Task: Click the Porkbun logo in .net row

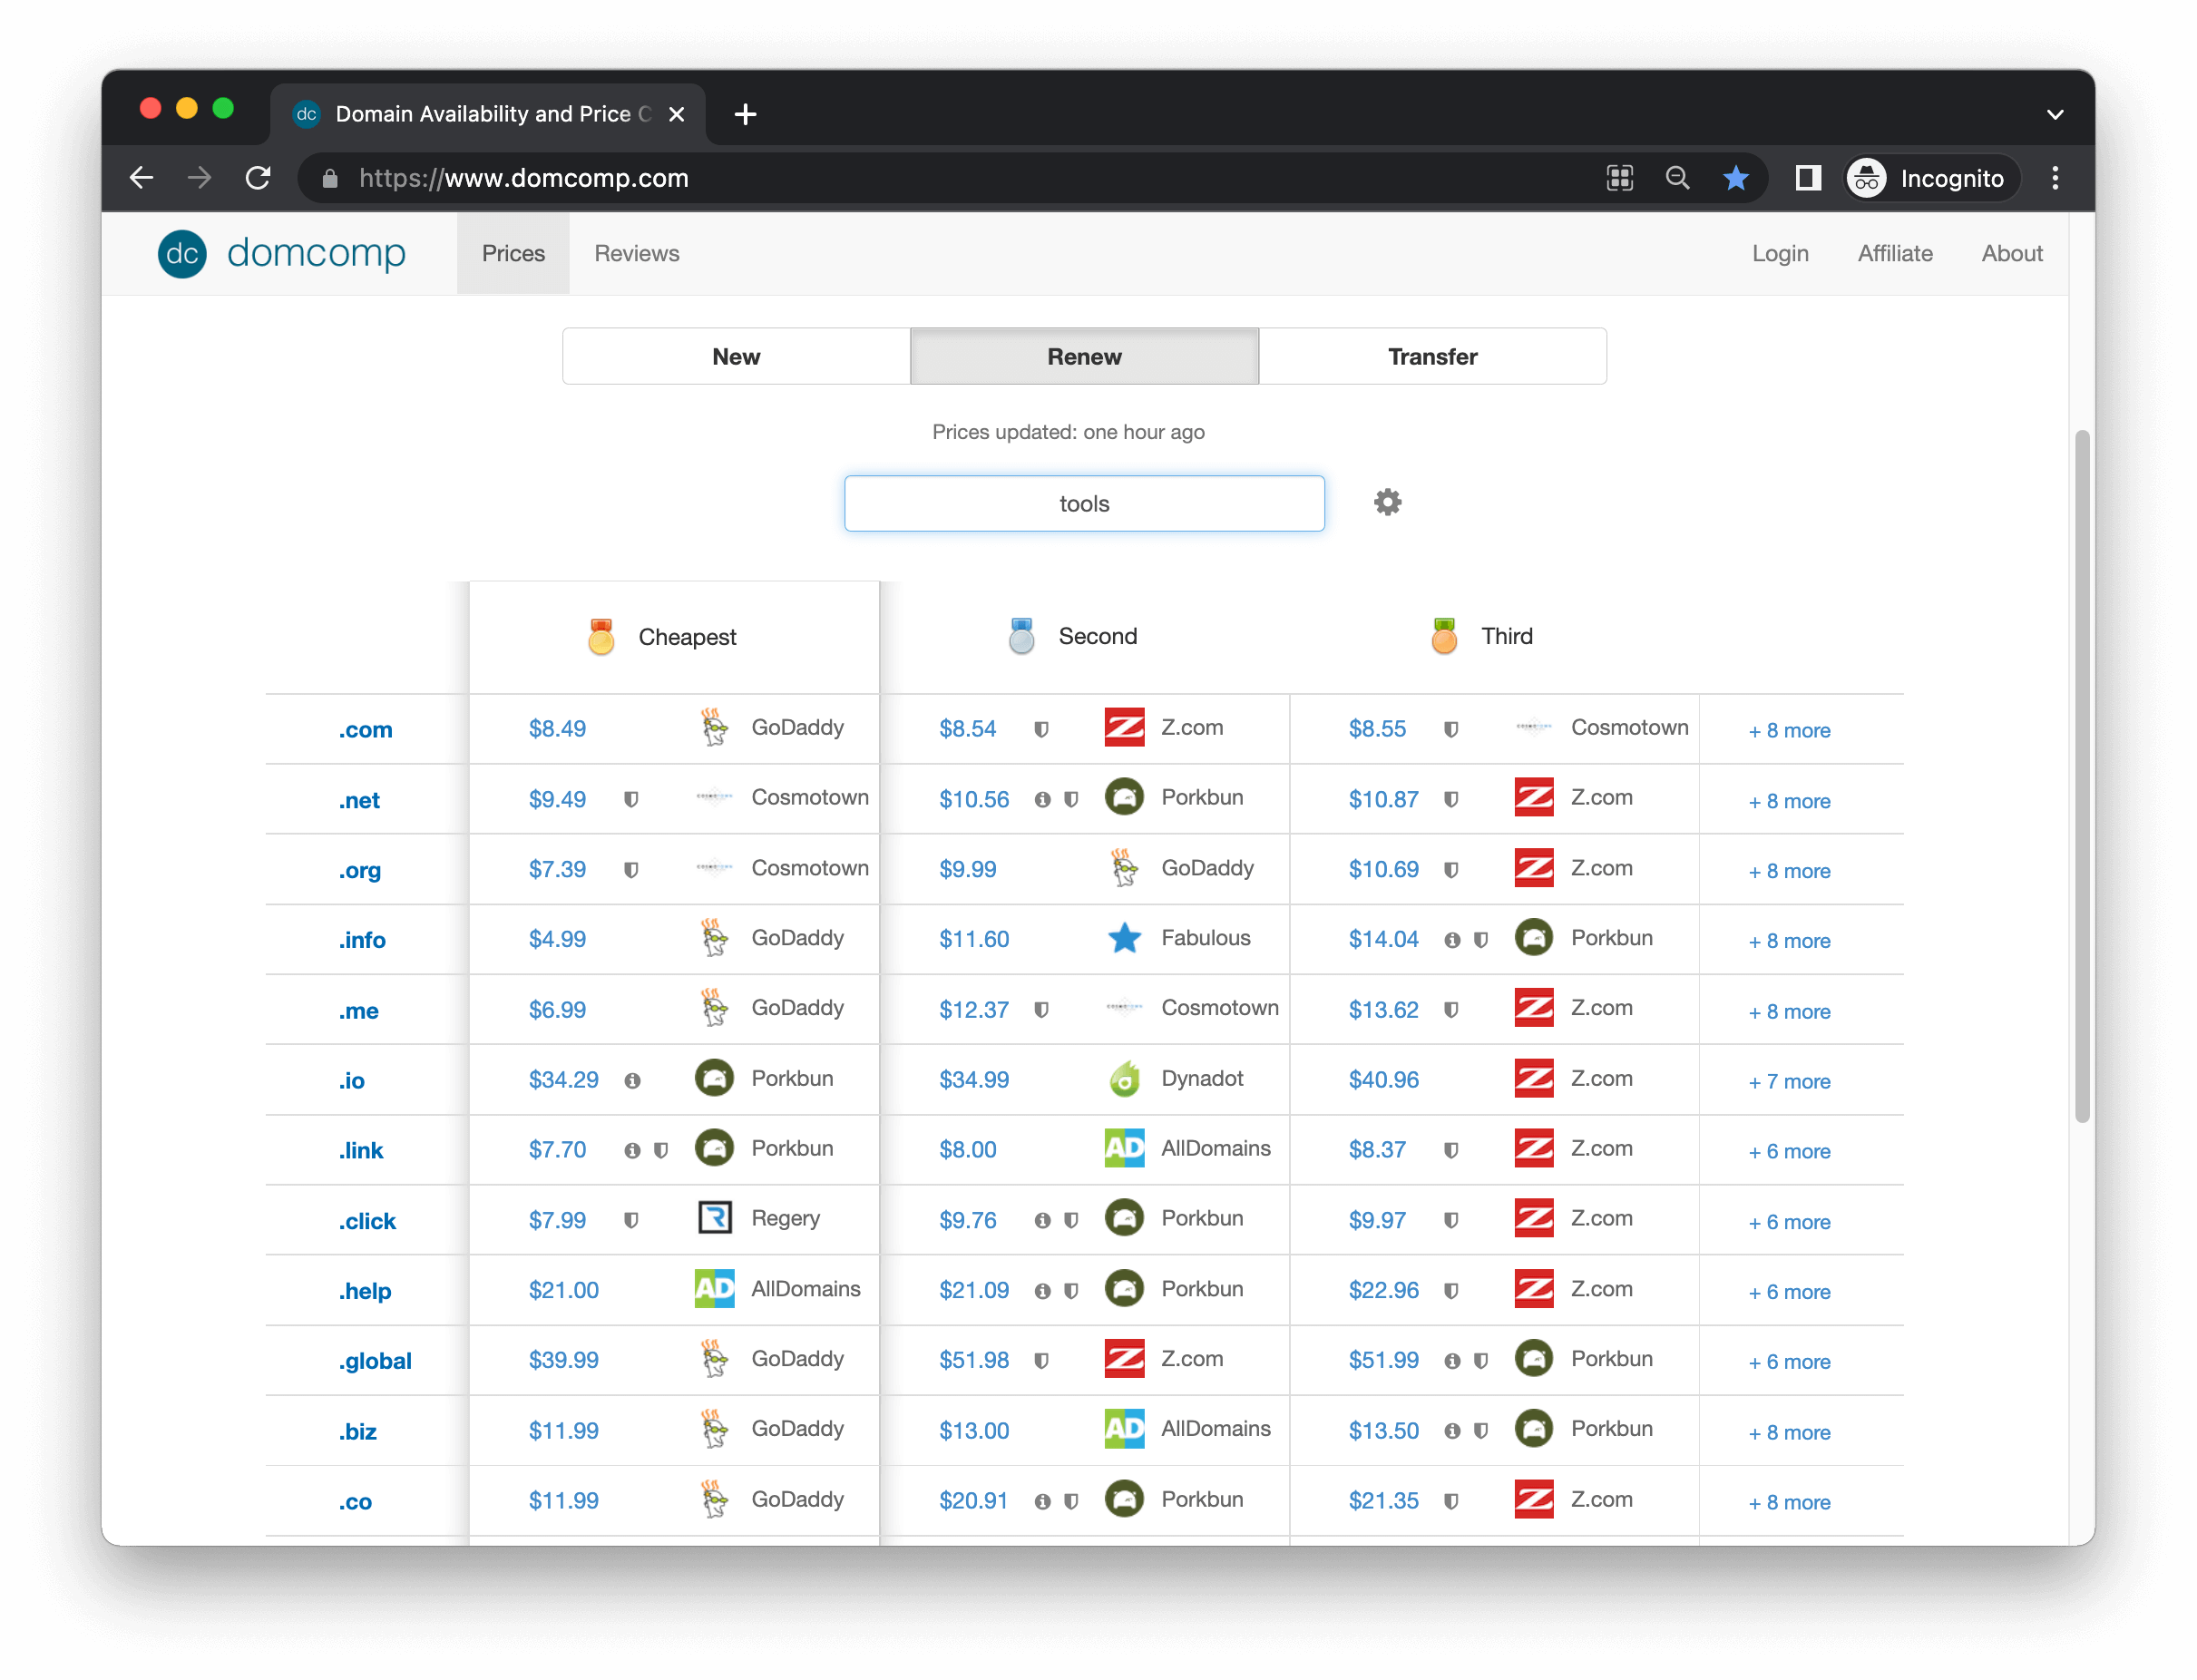Action: [x=1124, y=798]
